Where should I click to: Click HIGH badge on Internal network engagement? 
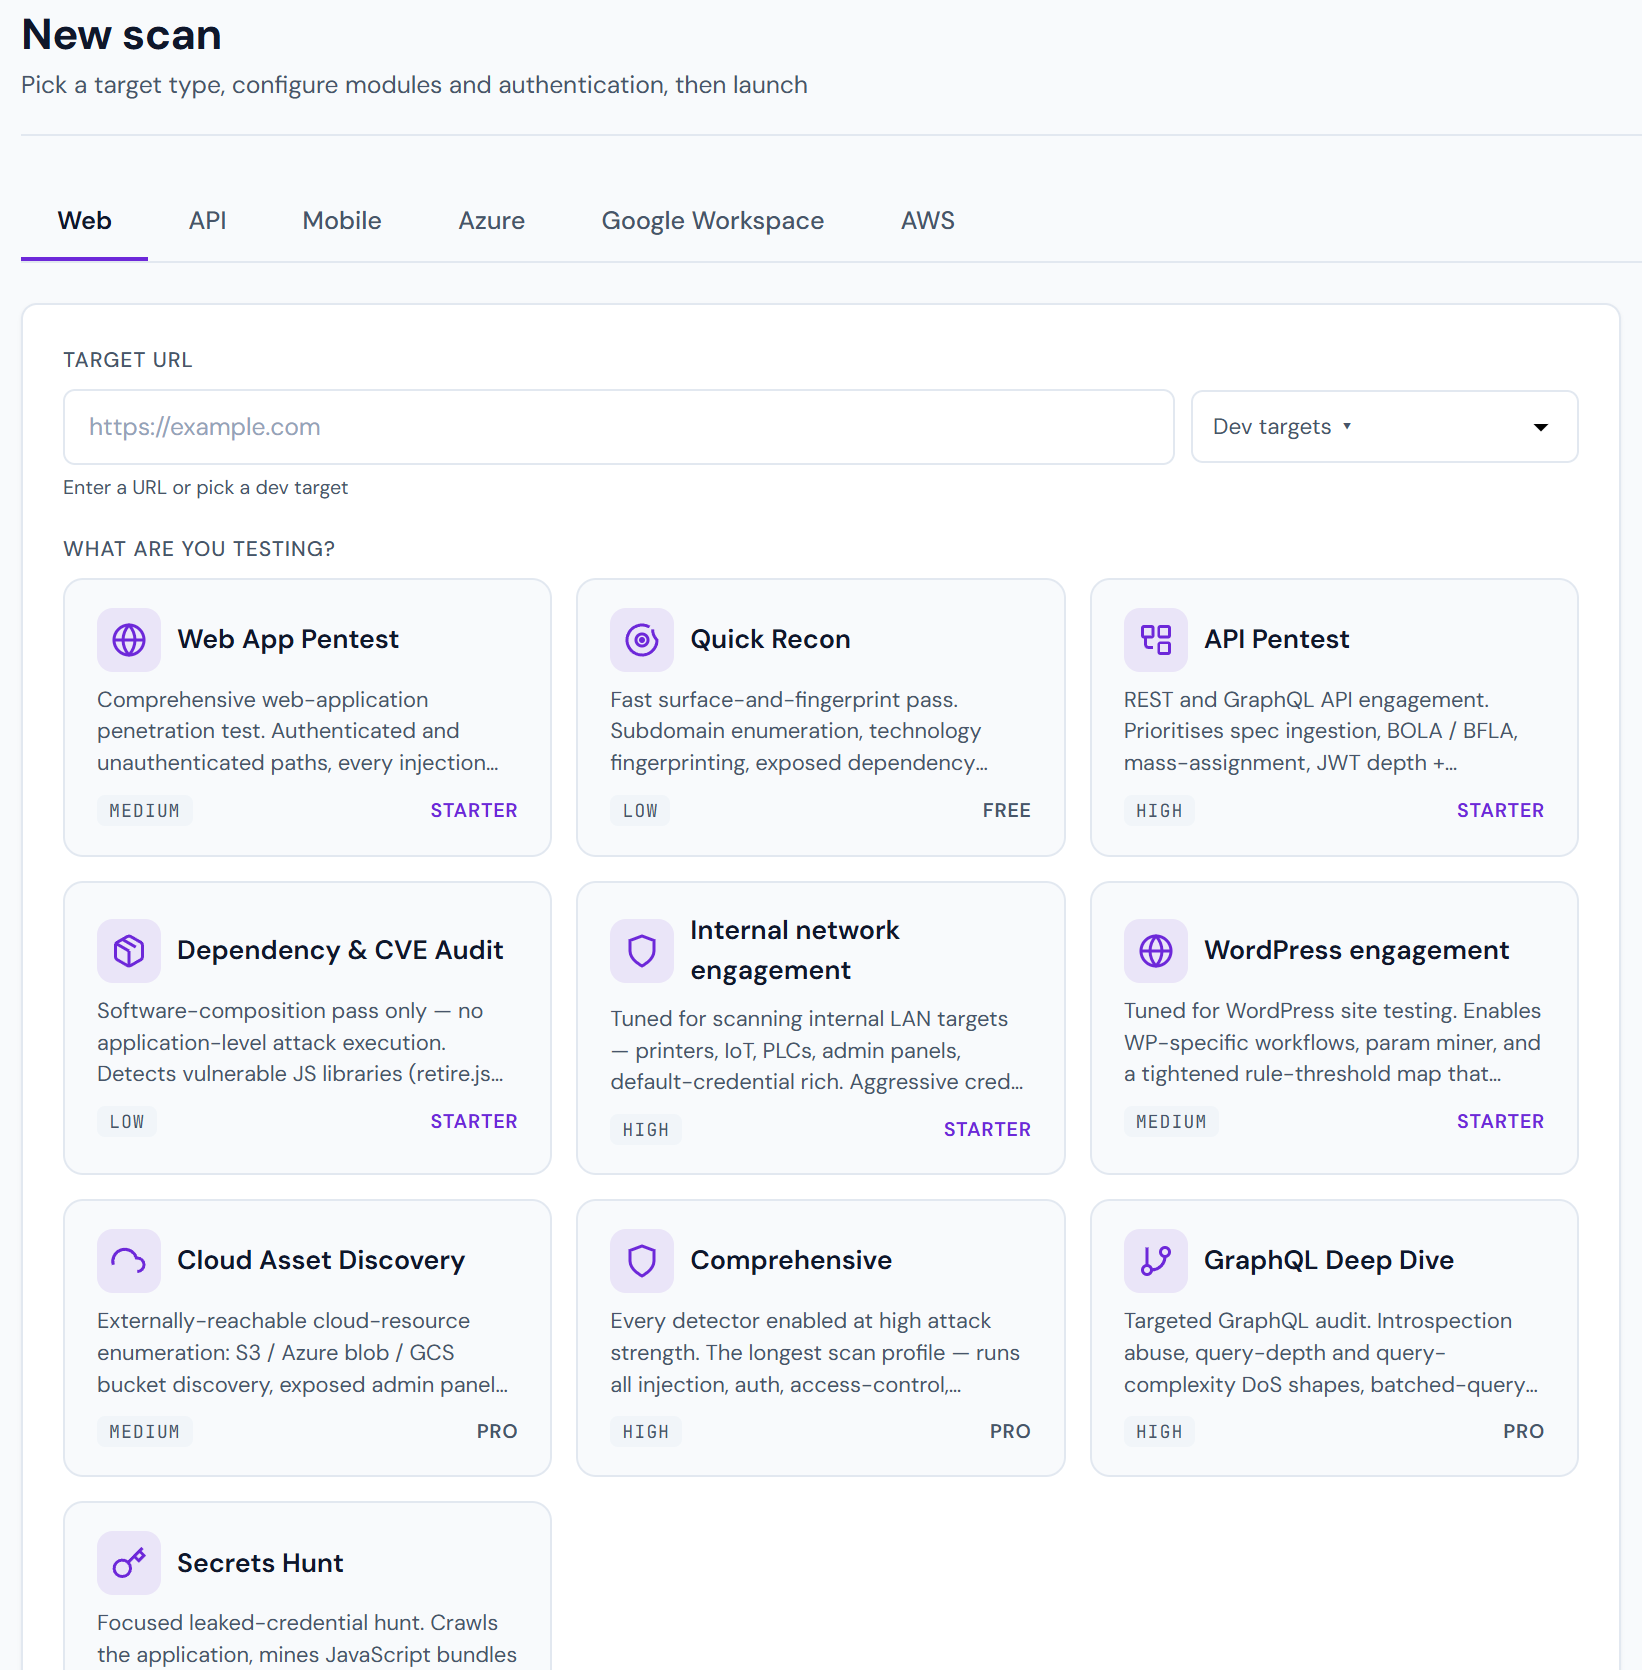coord(646,1130)
